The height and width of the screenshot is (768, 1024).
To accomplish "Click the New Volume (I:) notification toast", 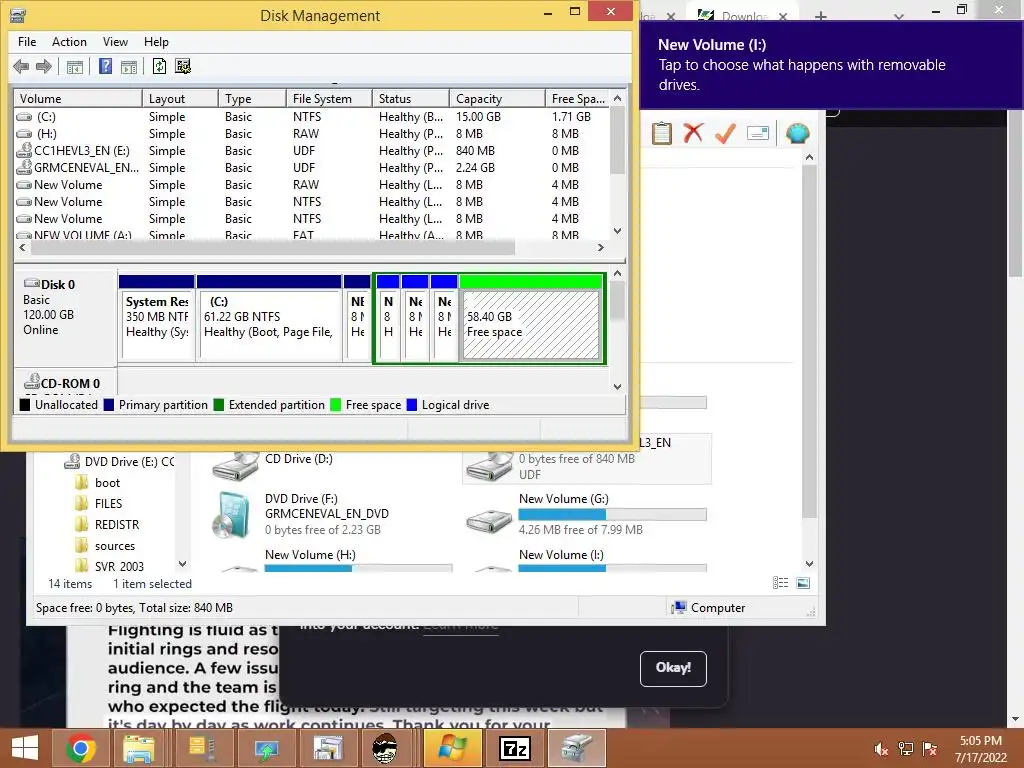I will click(x=831, y=65).
